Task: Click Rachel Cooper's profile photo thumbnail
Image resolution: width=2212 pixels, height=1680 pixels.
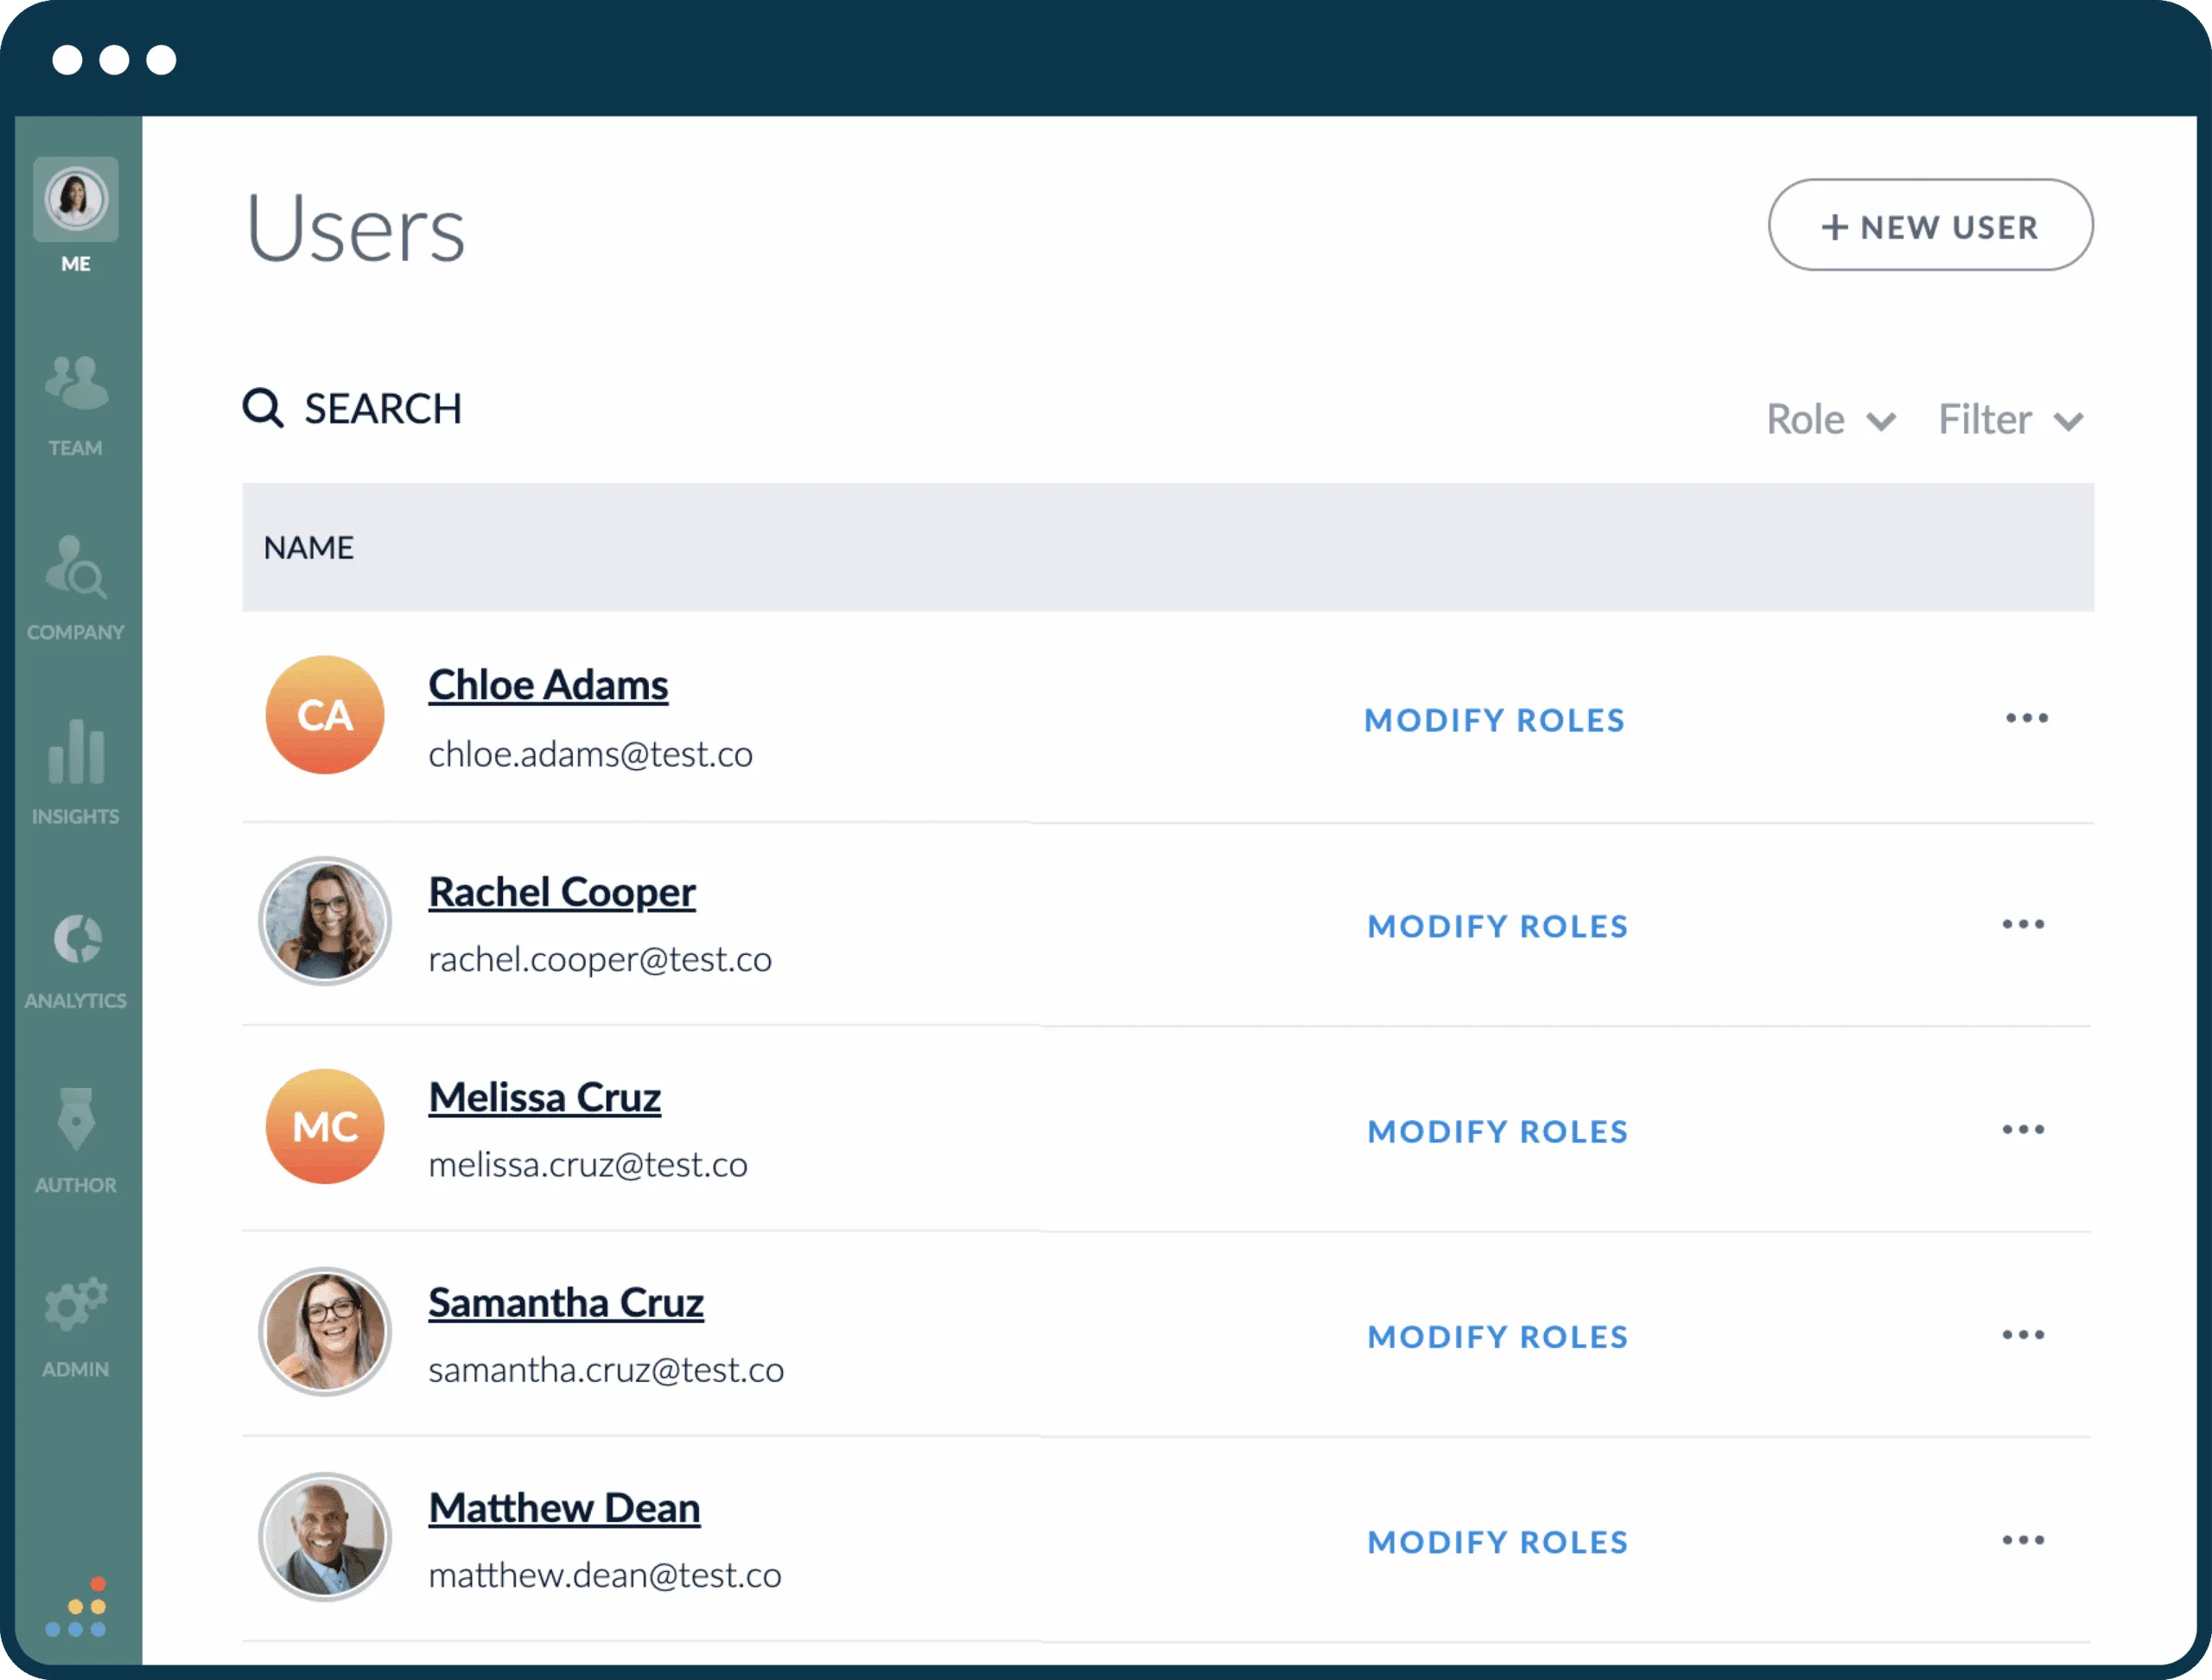Action: [x=325, y=921]
